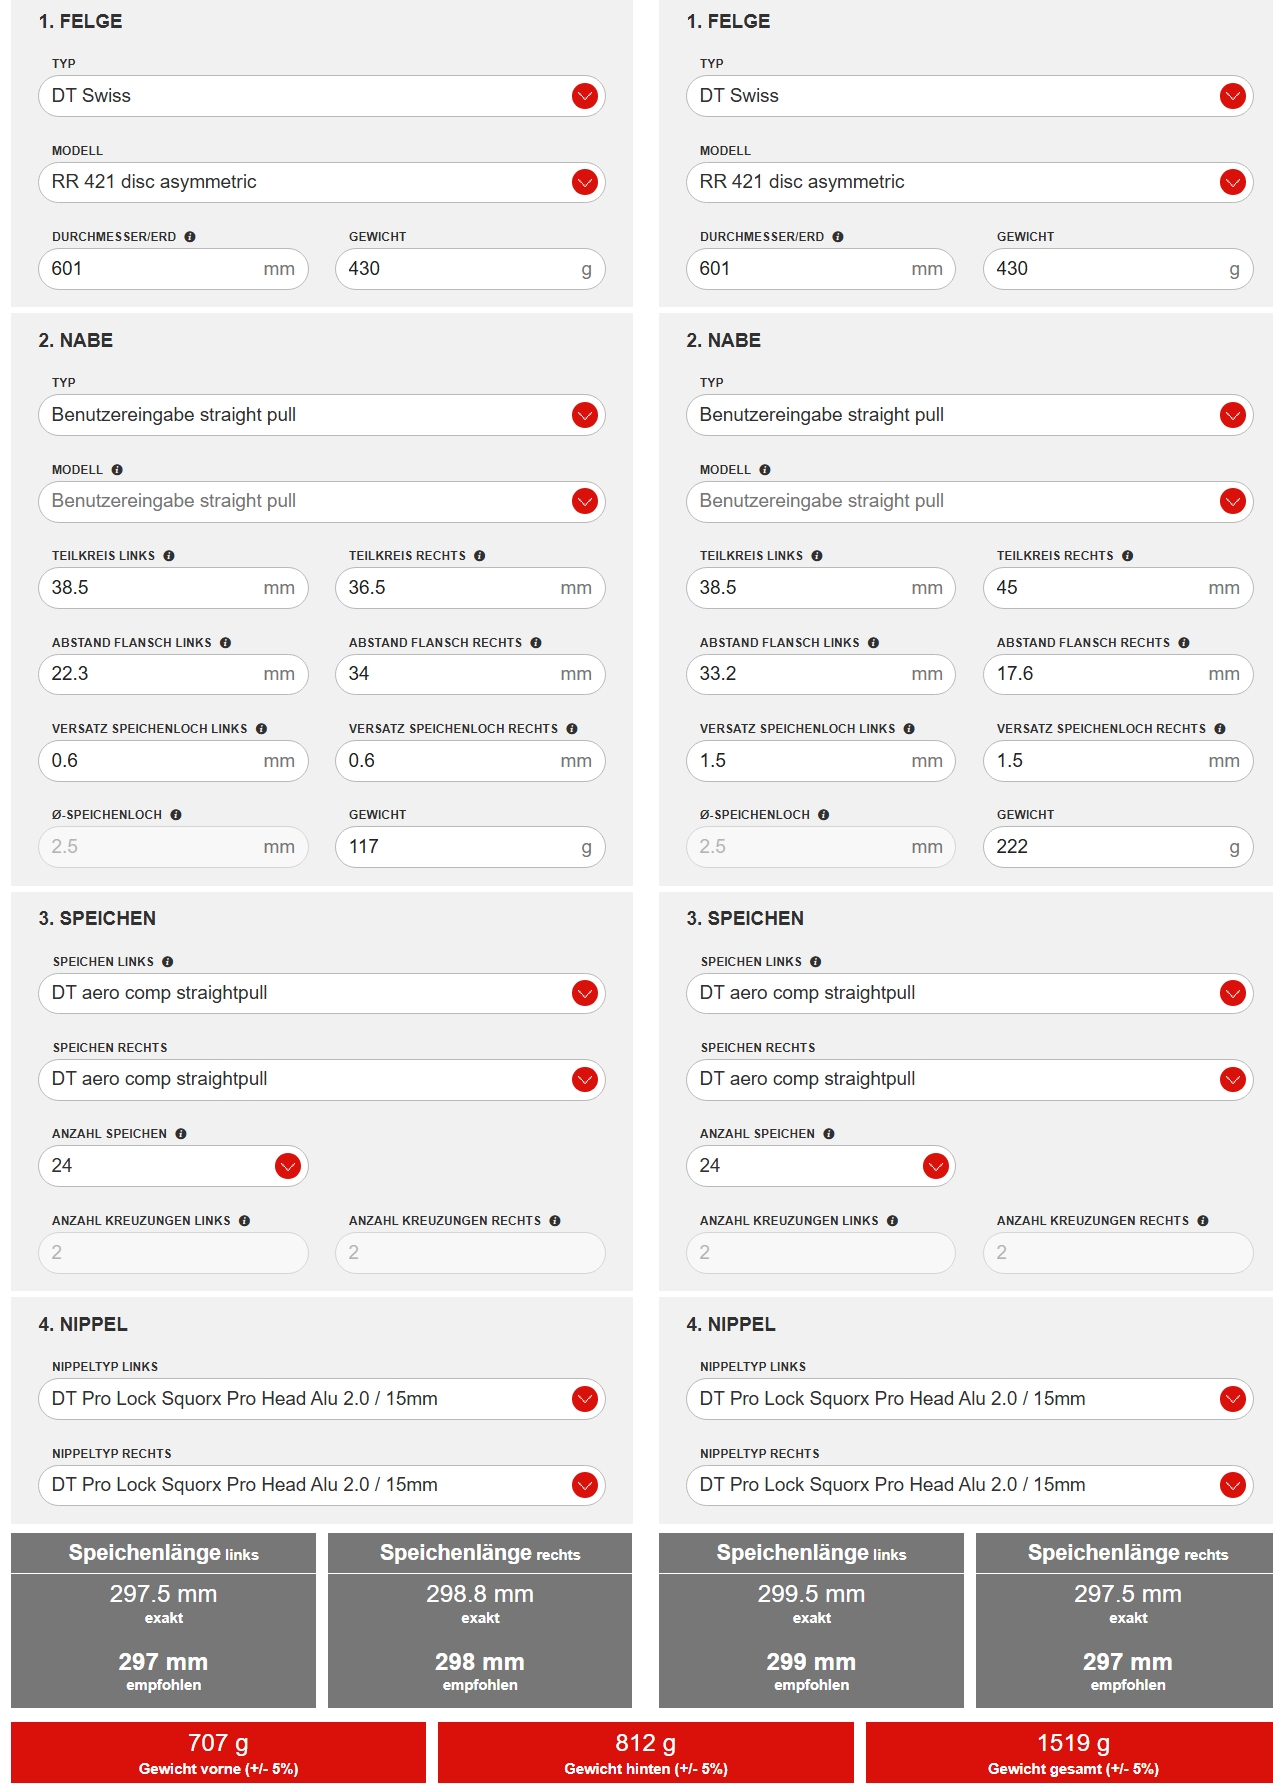The height and width of the screenshot is (1784, 1273).
Task: Click Abstand Flansch Rechts info icon in right form
Action: click(1184, 643)
